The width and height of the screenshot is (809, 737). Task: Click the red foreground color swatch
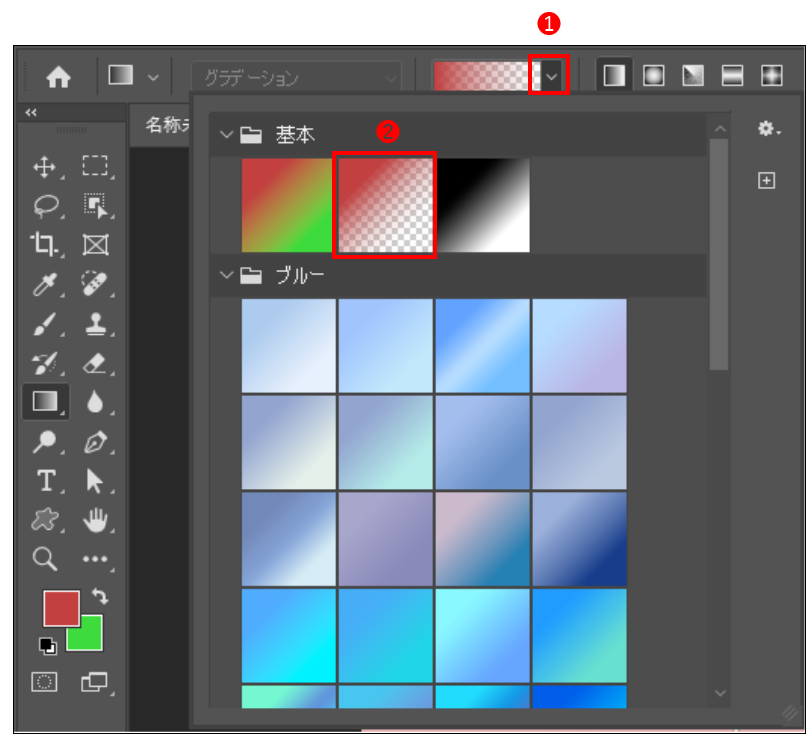[x=60, y=607]
